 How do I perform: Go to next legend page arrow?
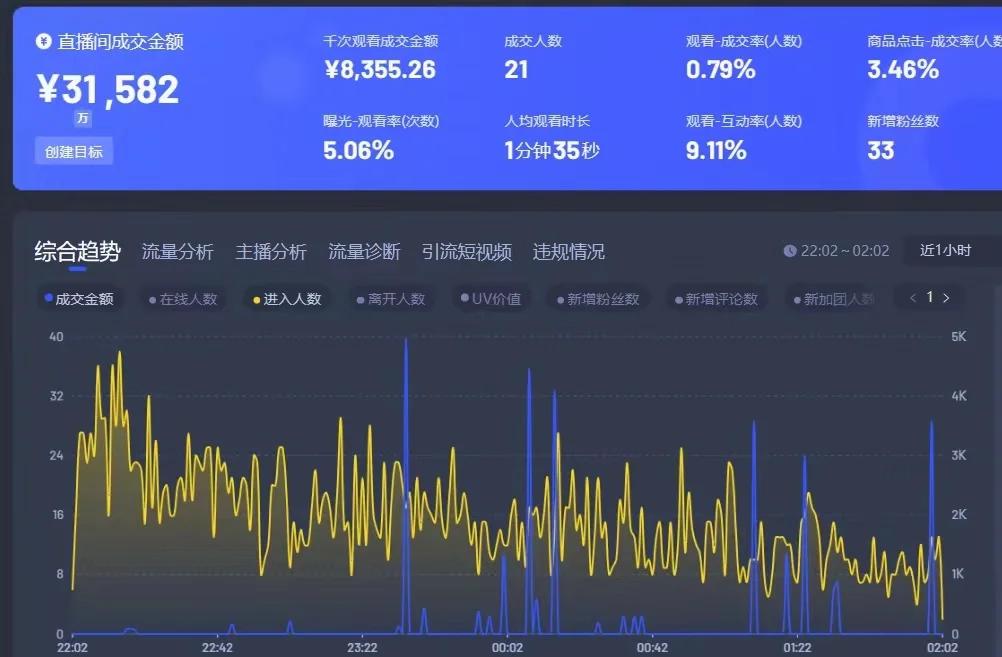point(946,298)
